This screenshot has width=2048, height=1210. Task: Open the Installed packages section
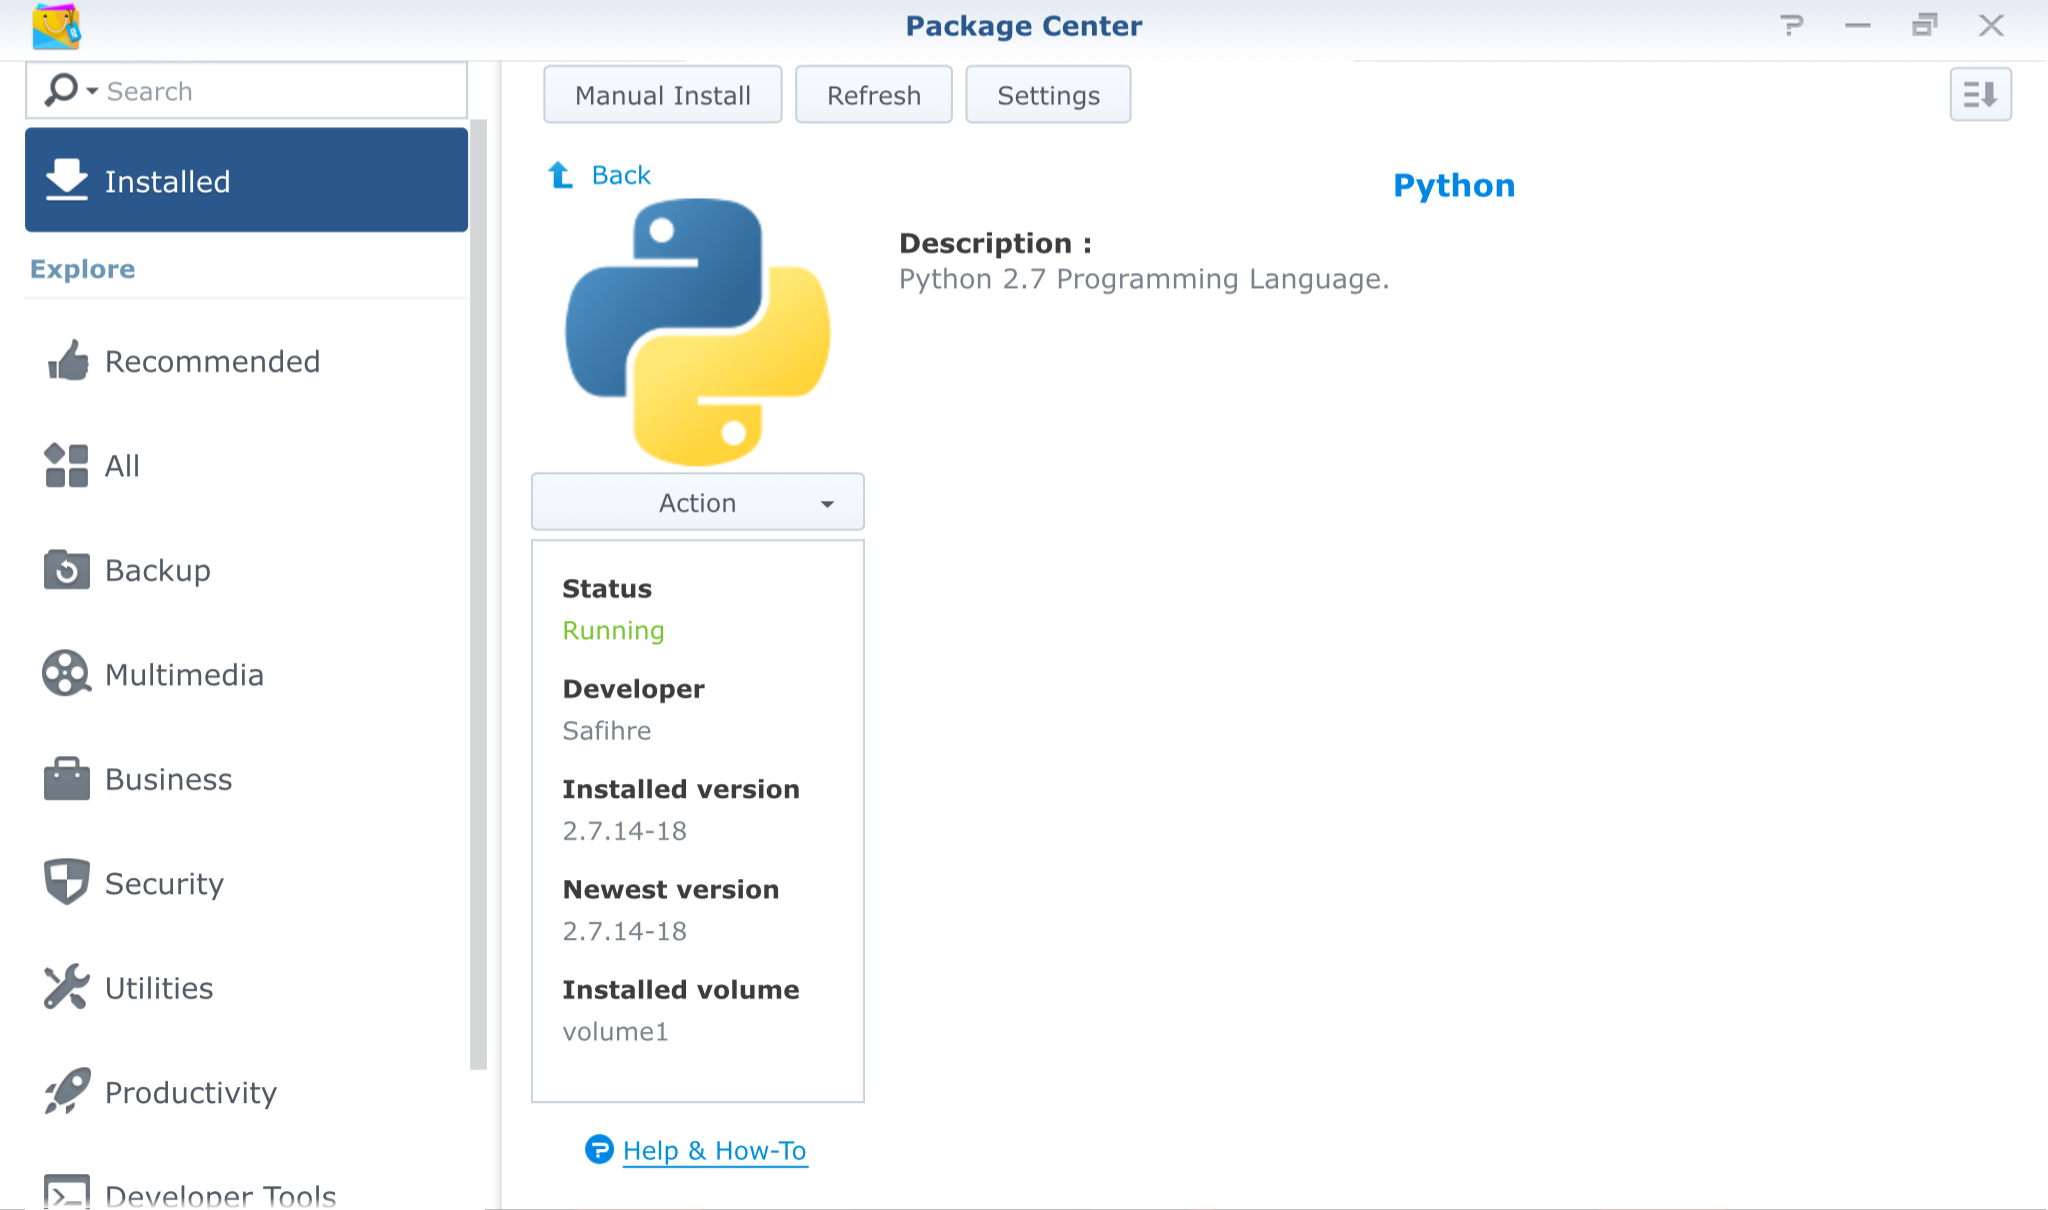click(x=246, y=180)
